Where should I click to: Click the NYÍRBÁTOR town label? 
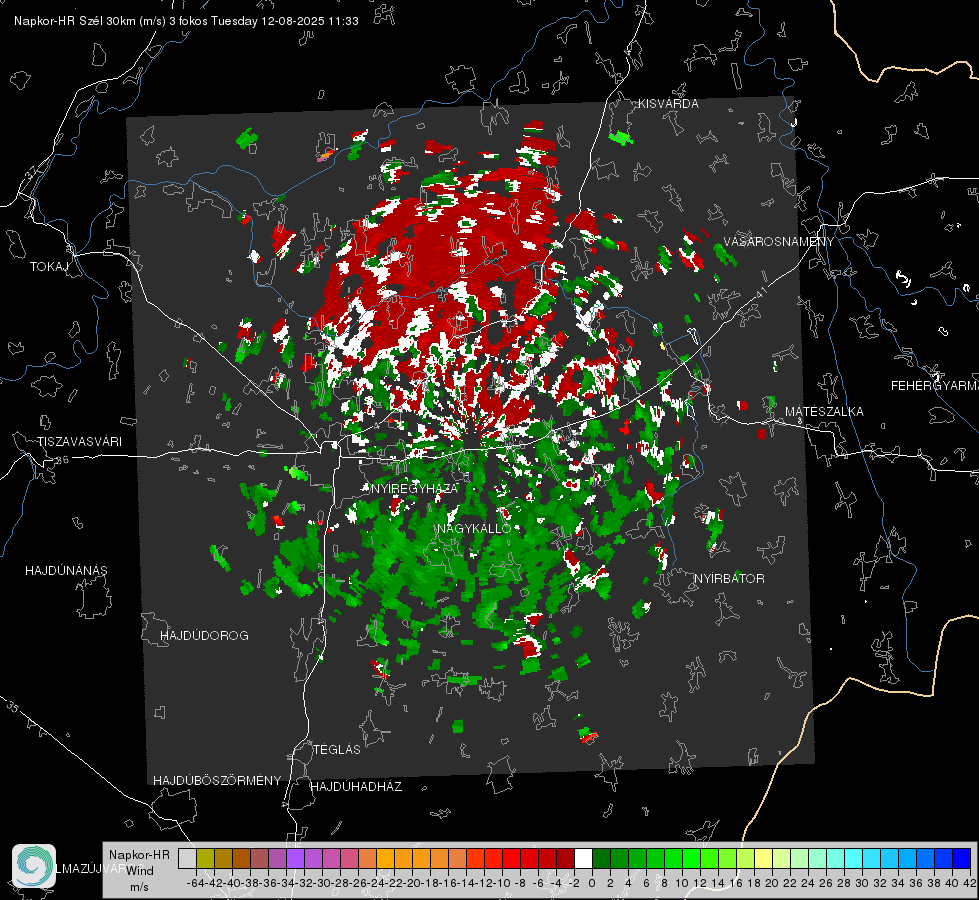(729, 579)
